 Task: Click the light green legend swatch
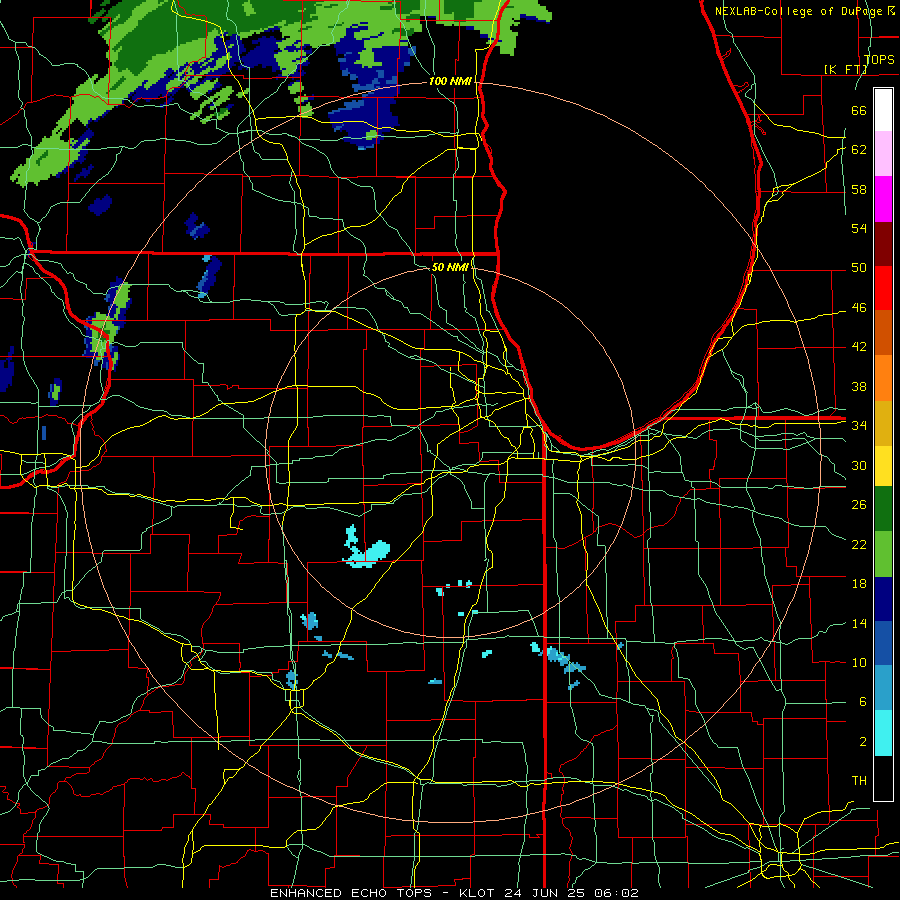(883, 553)
